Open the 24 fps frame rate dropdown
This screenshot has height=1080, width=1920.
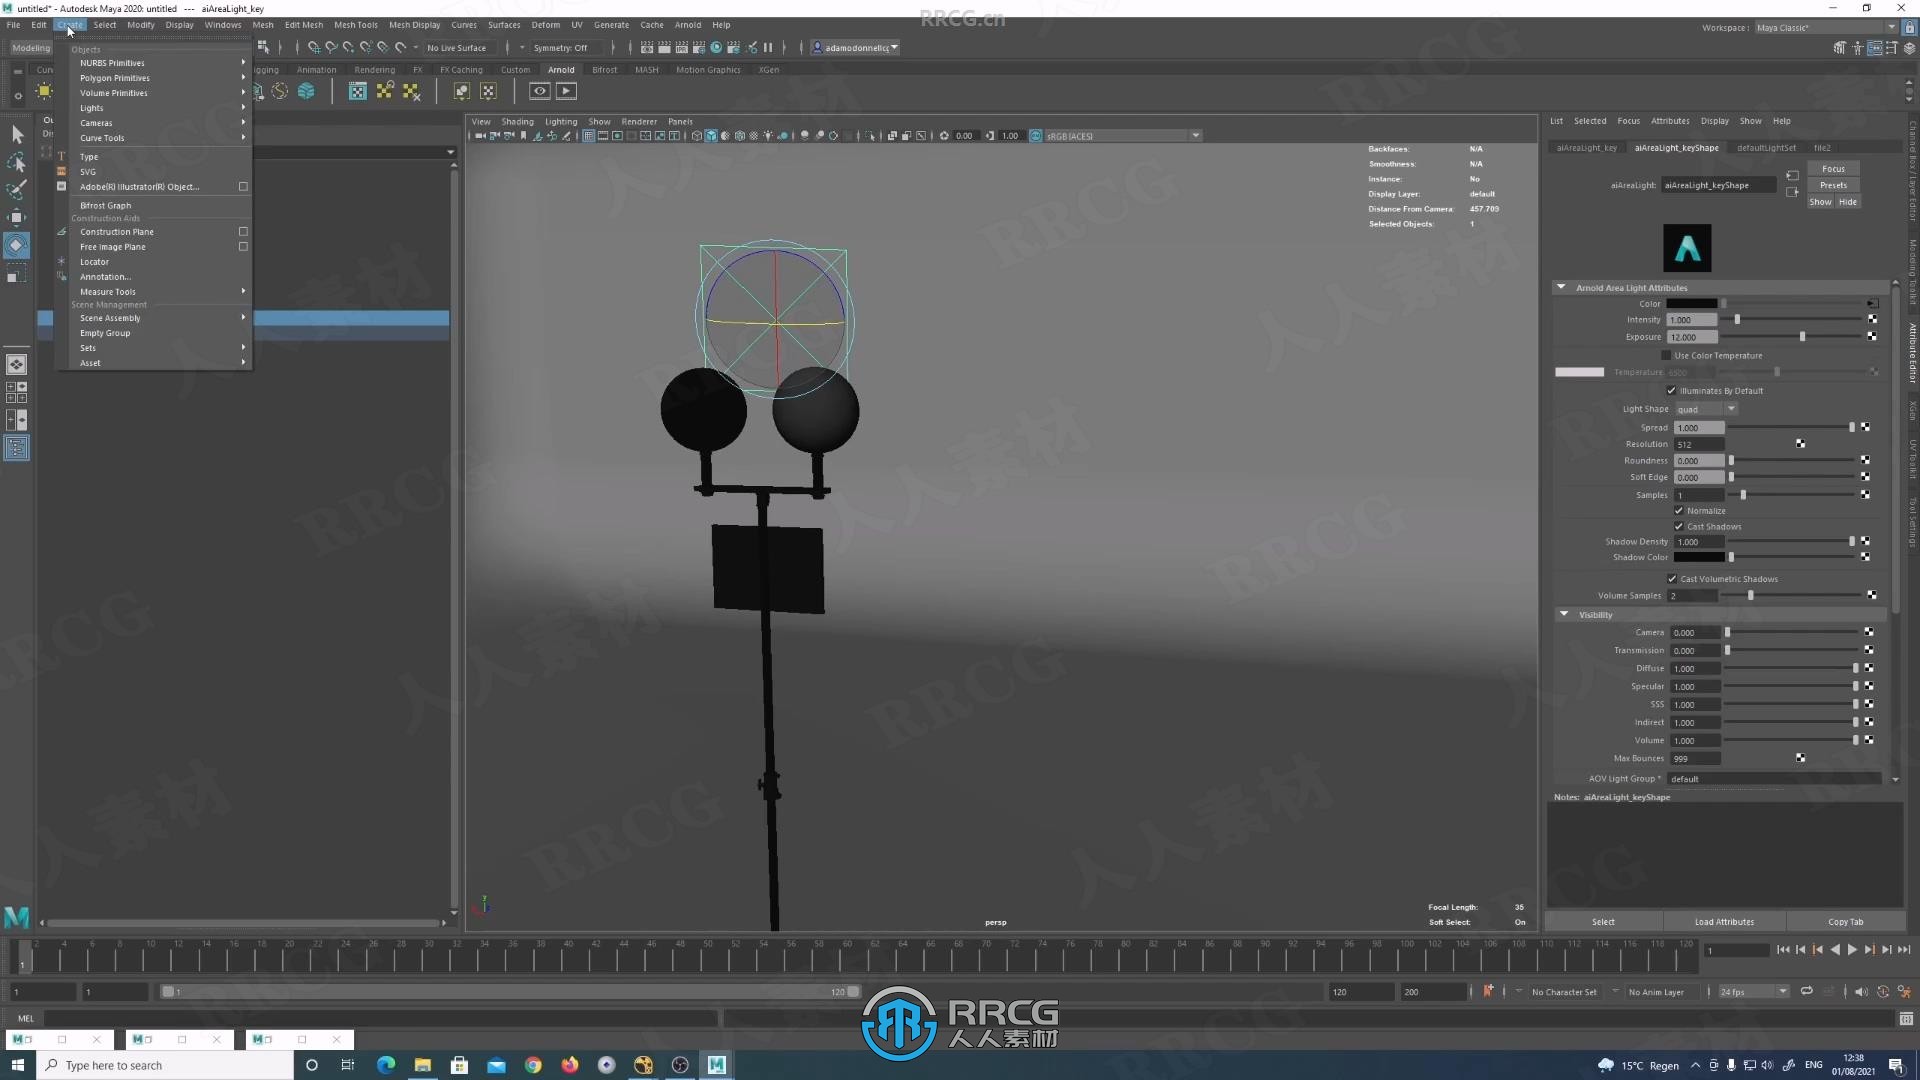(1753, 991)
